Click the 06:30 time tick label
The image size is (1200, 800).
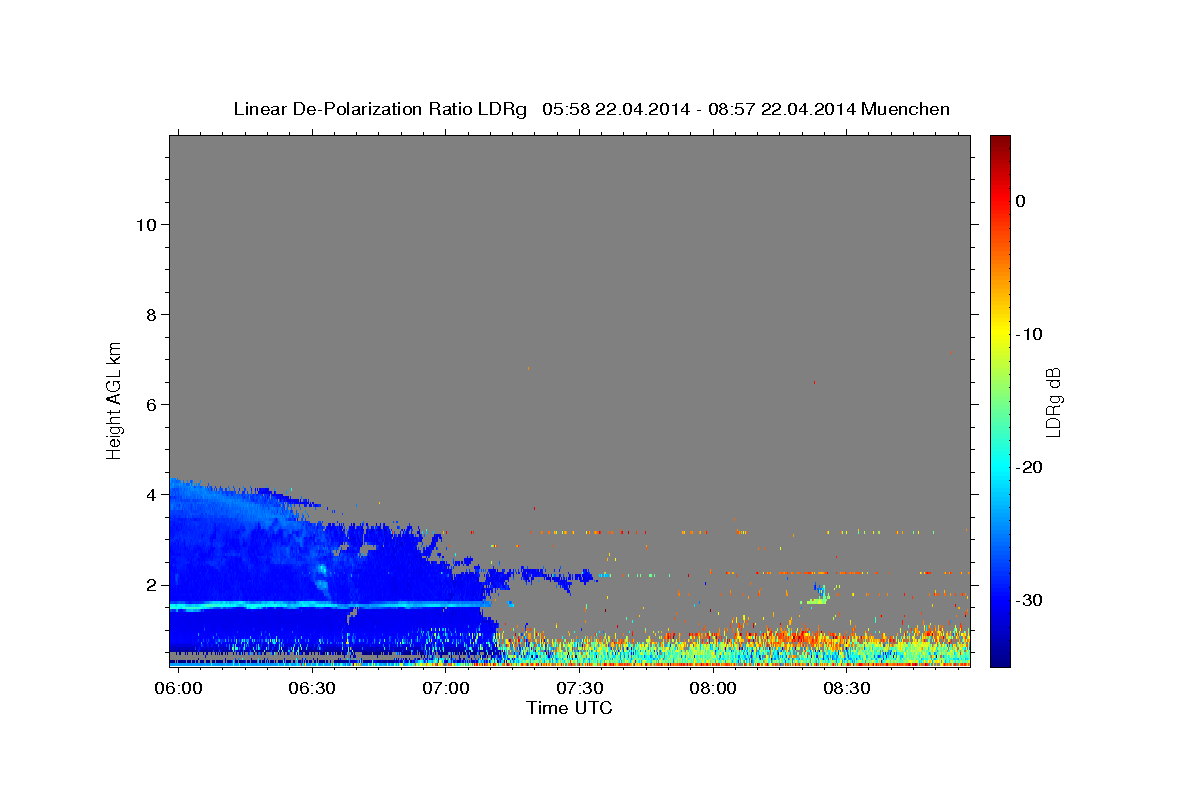(311, 689)
